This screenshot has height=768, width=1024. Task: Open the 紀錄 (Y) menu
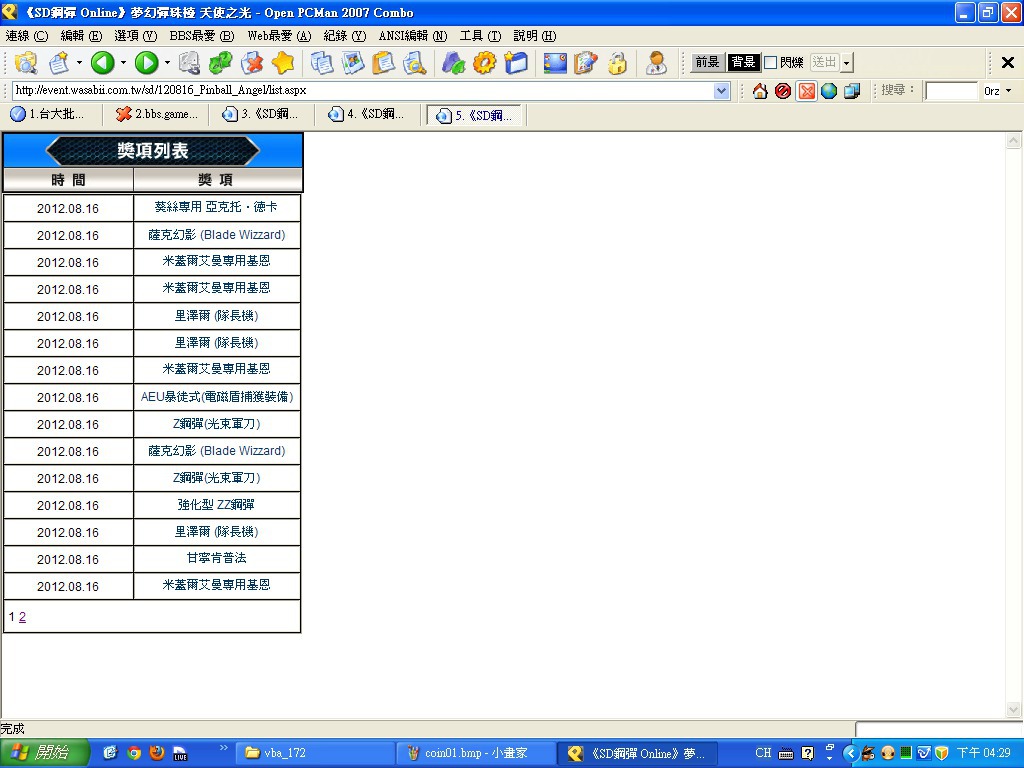tap(345, 36)
